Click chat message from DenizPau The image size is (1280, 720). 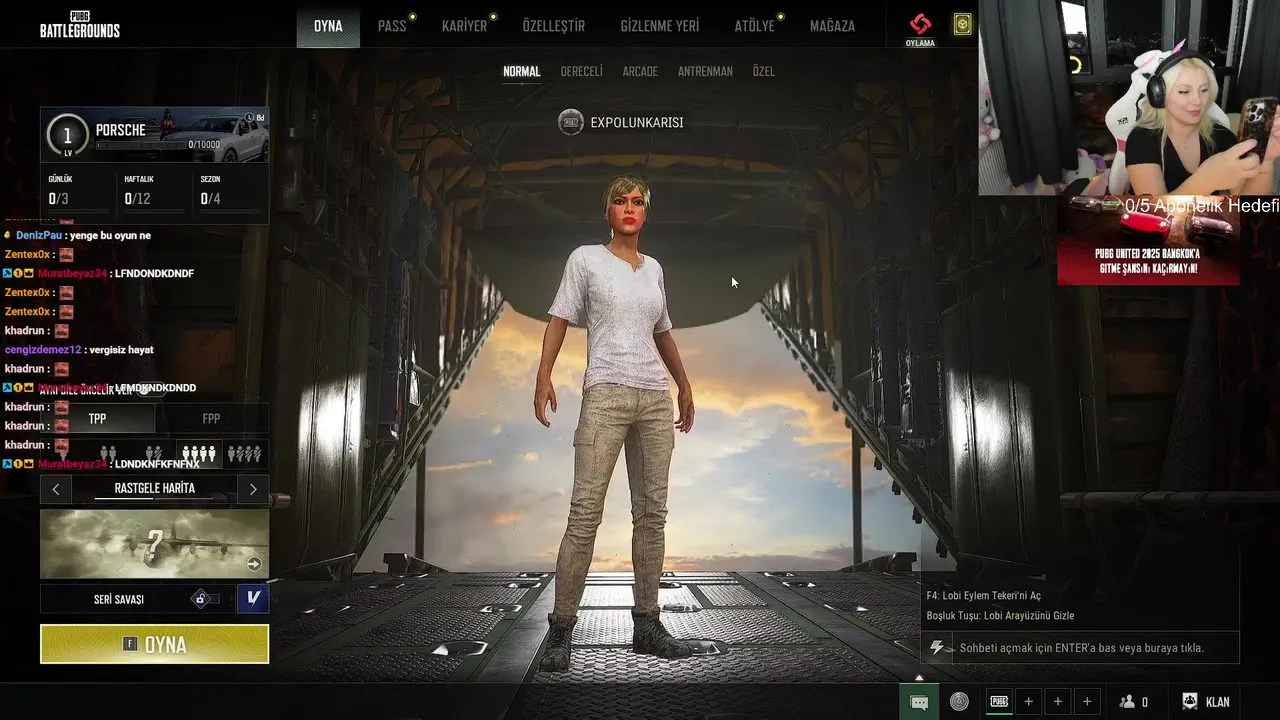coord(78,235)
